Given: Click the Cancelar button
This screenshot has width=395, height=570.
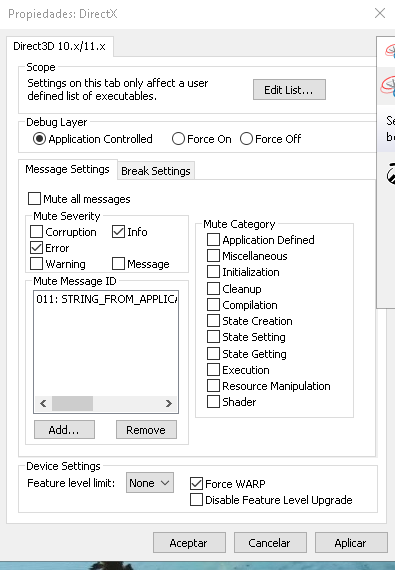Looking at the screenshot, I should (x=270, y=543).
